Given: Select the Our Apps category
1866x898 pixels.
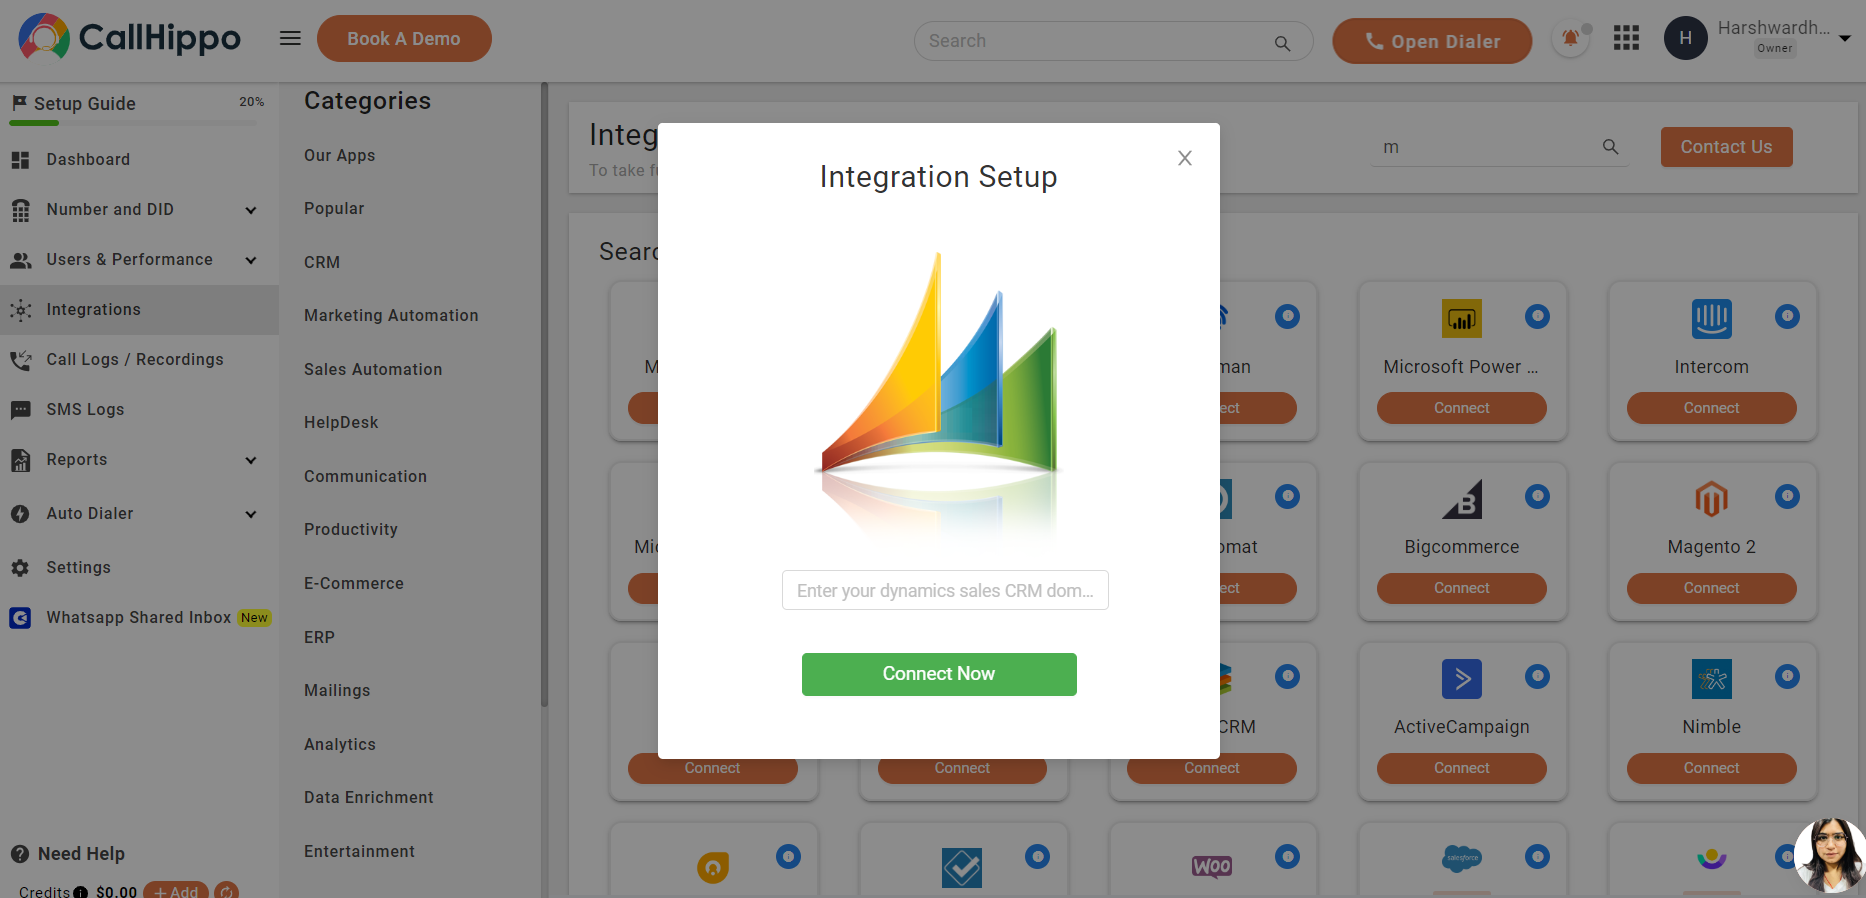Looking at the screenshot, I should pyautogui.click(x=340, y=155).
